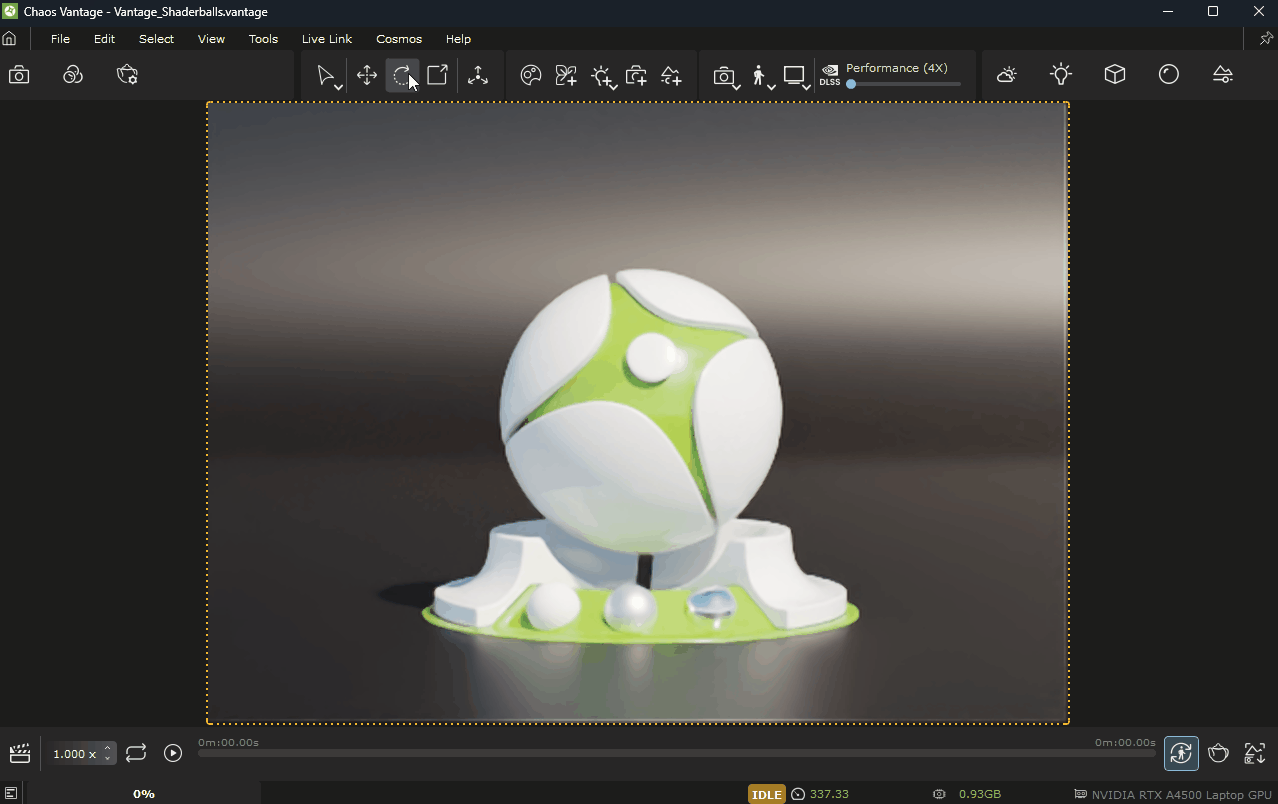1278x804 pixels.
Task: Open the sun and cloud environment panel
Action: [1007, 75]
